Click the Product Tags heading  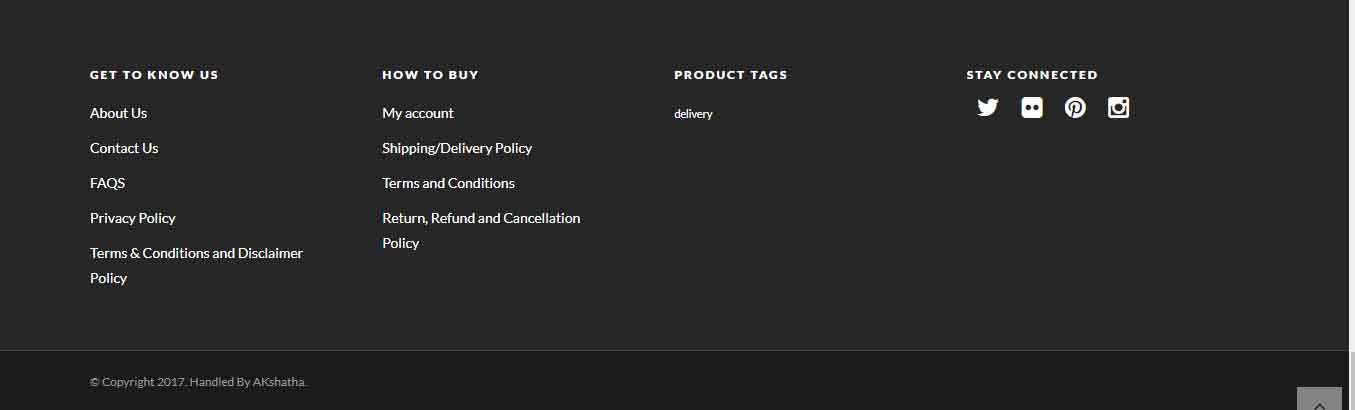[731, 75]
